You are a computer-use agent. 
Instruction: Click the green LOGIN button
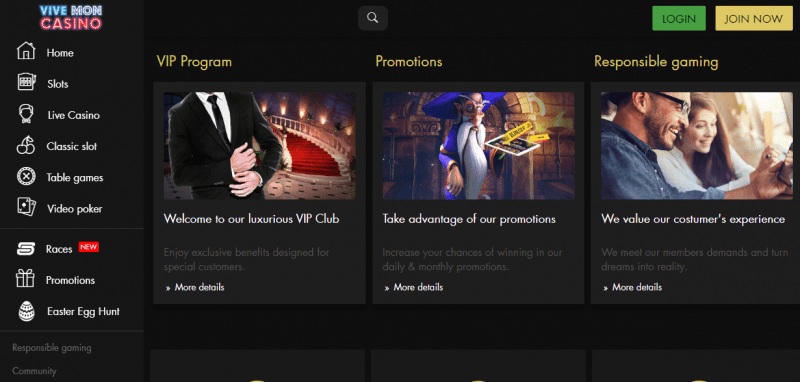(x=679, y=18)
